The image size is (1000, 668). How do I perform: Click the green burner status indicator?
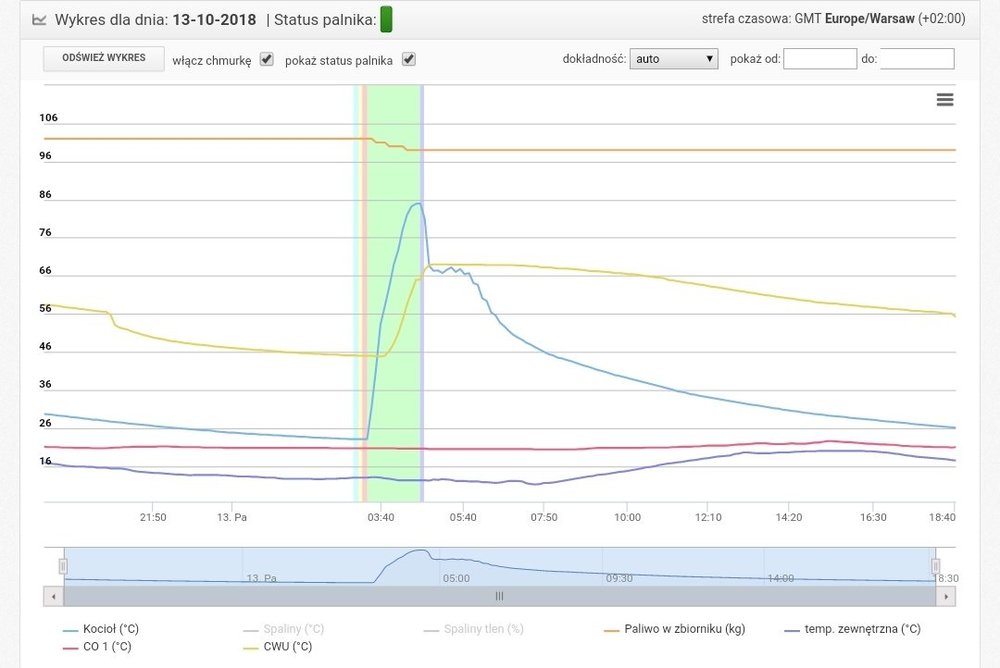click(x=387, y=19)
